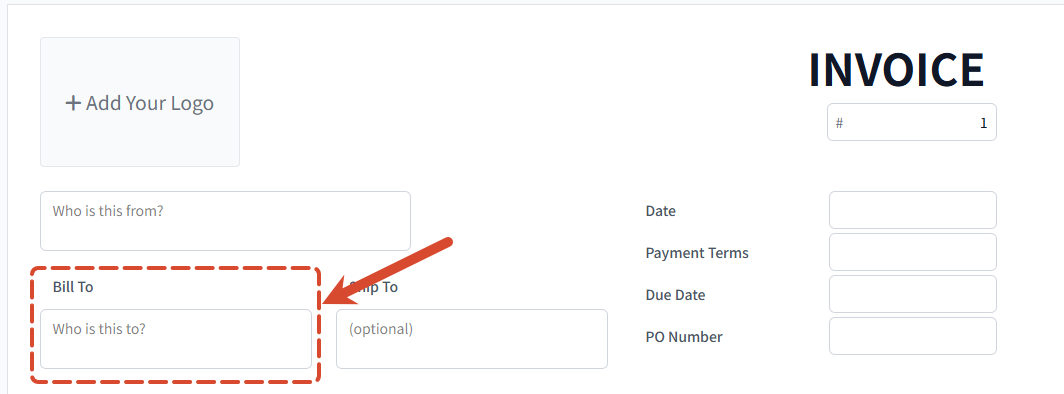Select the invoice number field showing 1
The image size is (1064, 394).
point(911,122)
